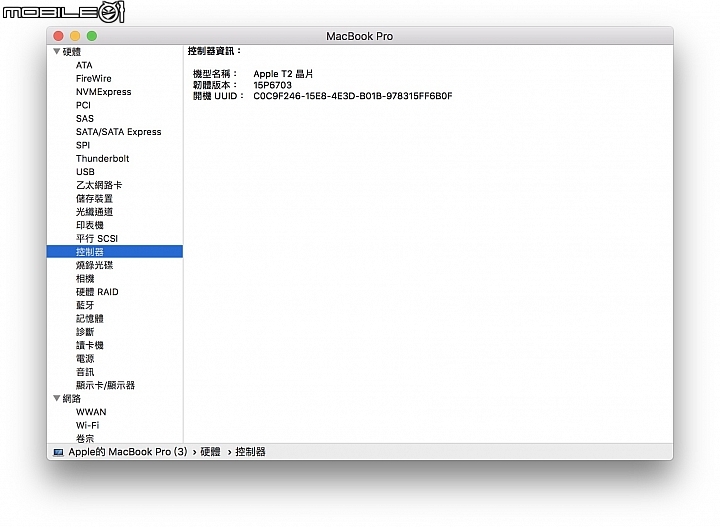Open 燒錄光碟 disc burning entry
Screen dimensions: 720x527
94,265
